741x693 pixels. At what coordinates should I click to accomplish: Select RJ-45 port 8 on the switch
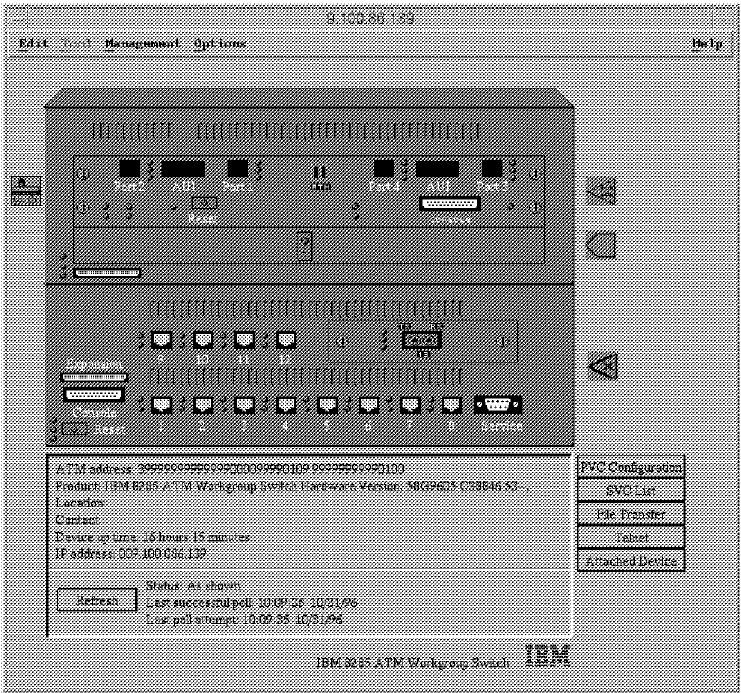[x=452, y=405]
